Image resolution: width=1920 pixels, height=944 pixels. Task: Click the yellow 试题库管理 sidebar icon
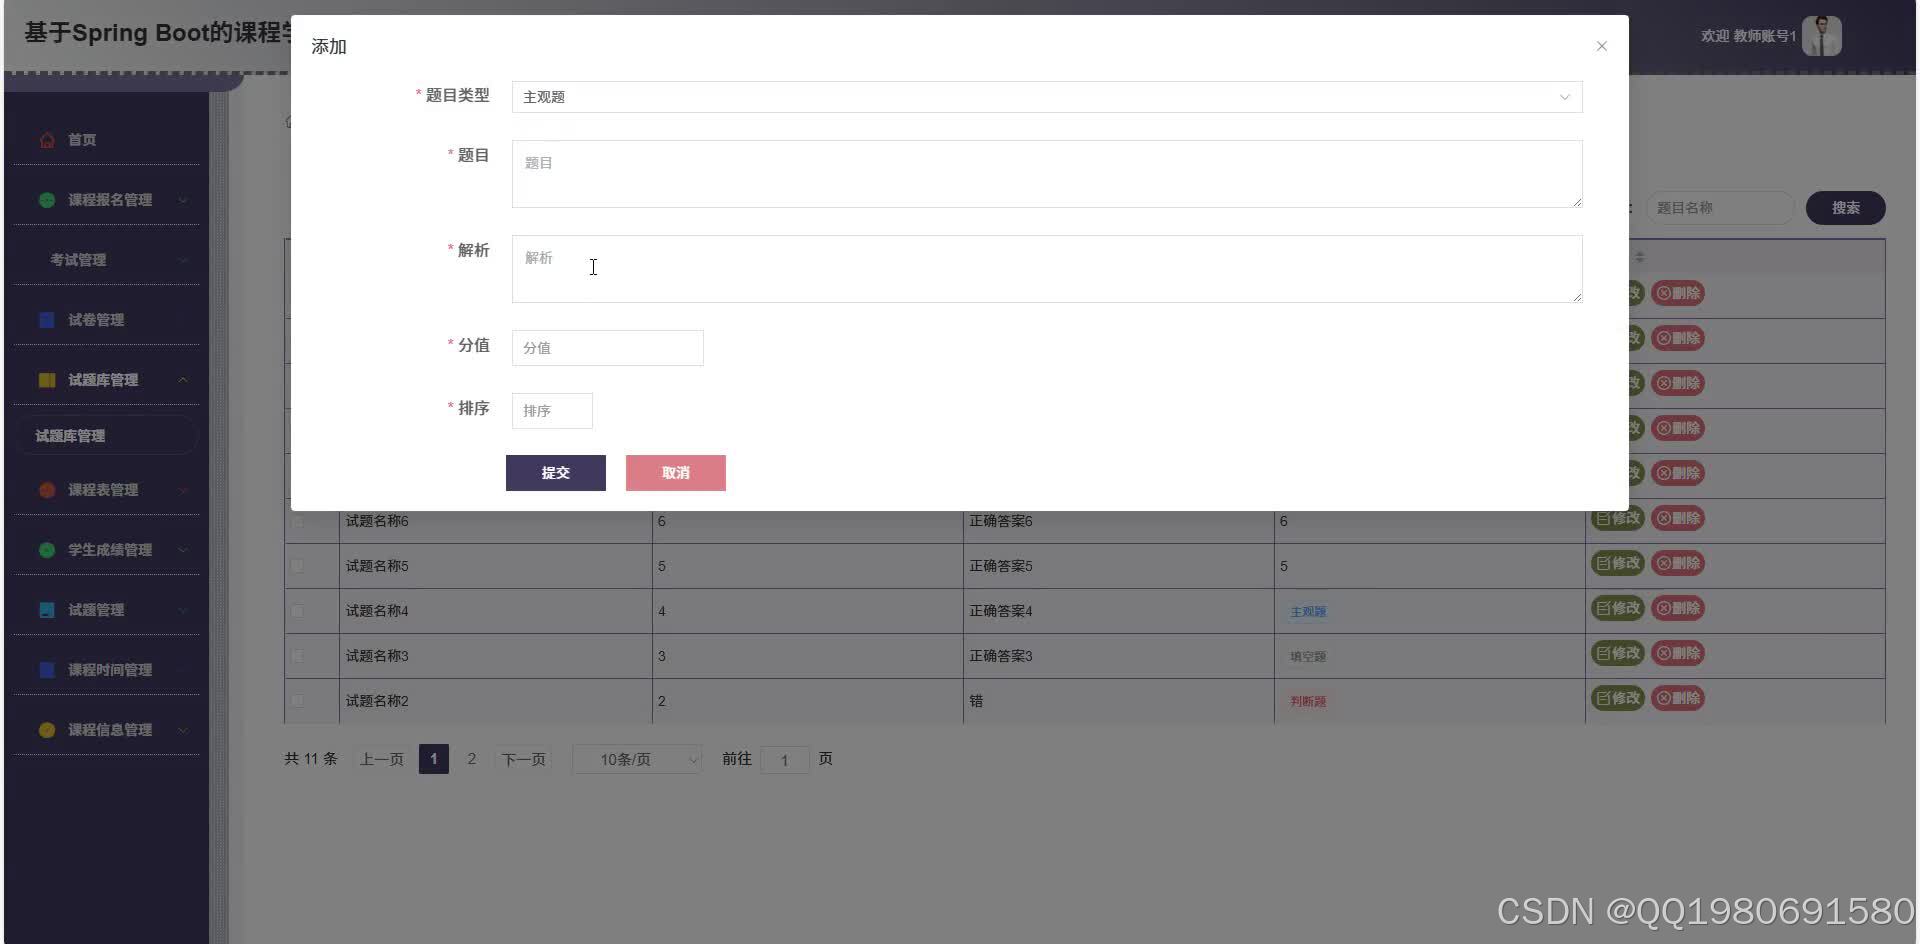(47, 380)
